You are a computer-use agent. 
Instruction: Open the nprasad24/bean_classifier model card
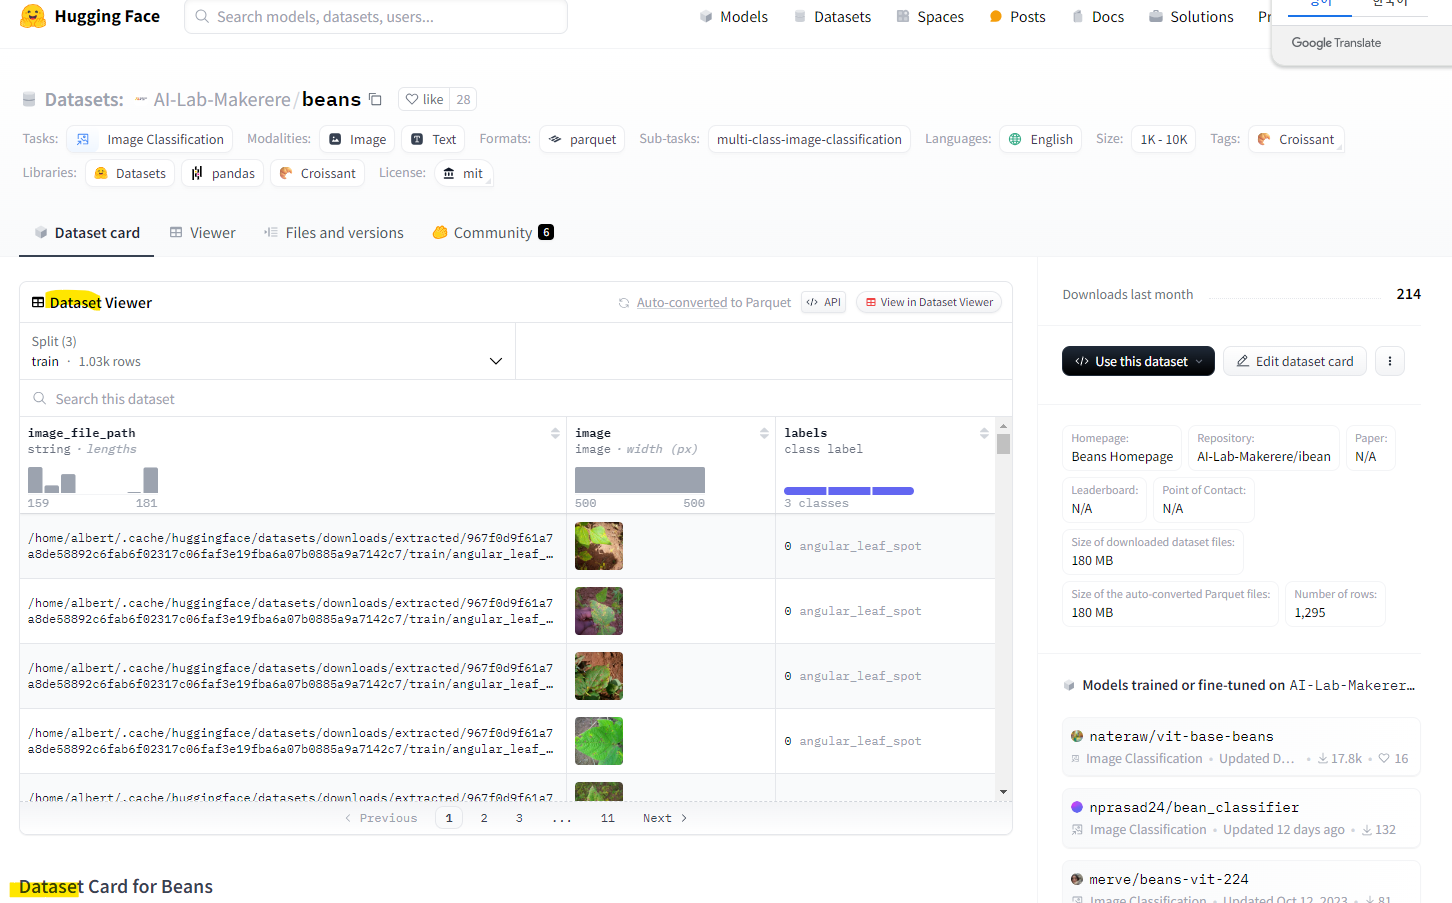[x=1241, y=818]
